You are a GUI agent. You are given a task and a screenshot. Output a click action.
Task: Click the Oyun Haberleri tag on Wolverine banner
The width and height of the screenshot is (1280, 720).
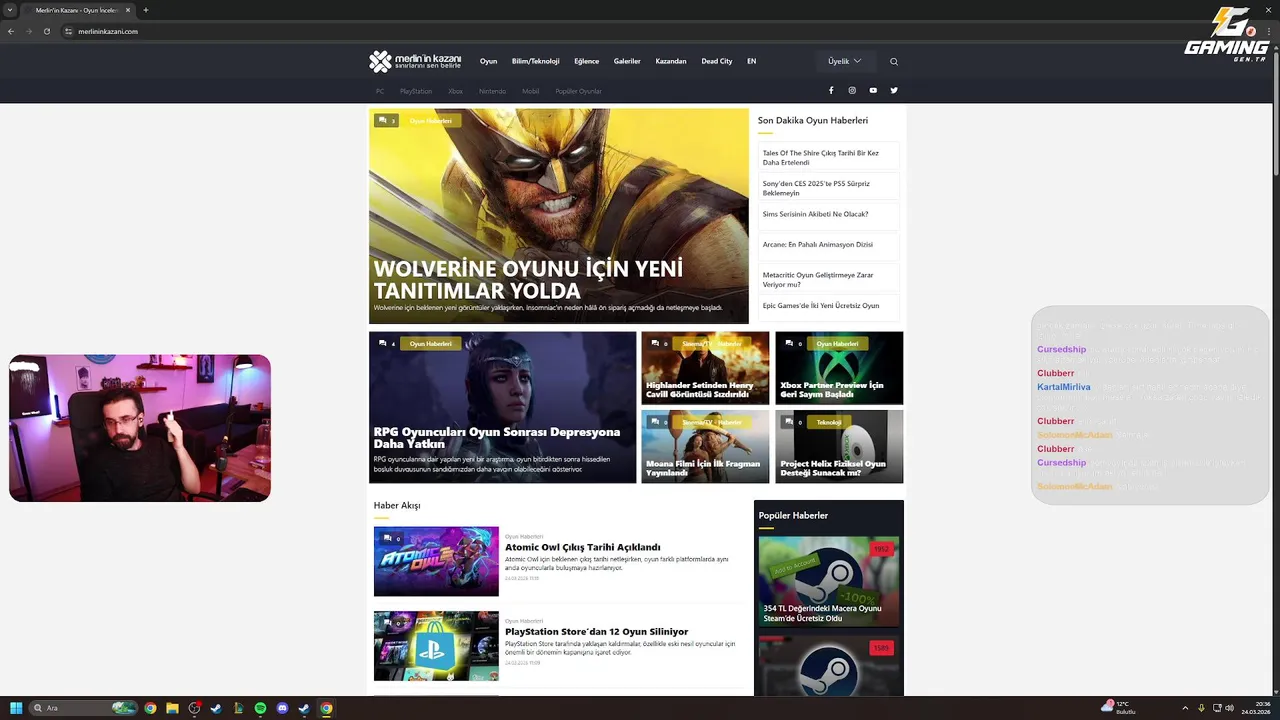pyautogui.click(x=431, y=120)
